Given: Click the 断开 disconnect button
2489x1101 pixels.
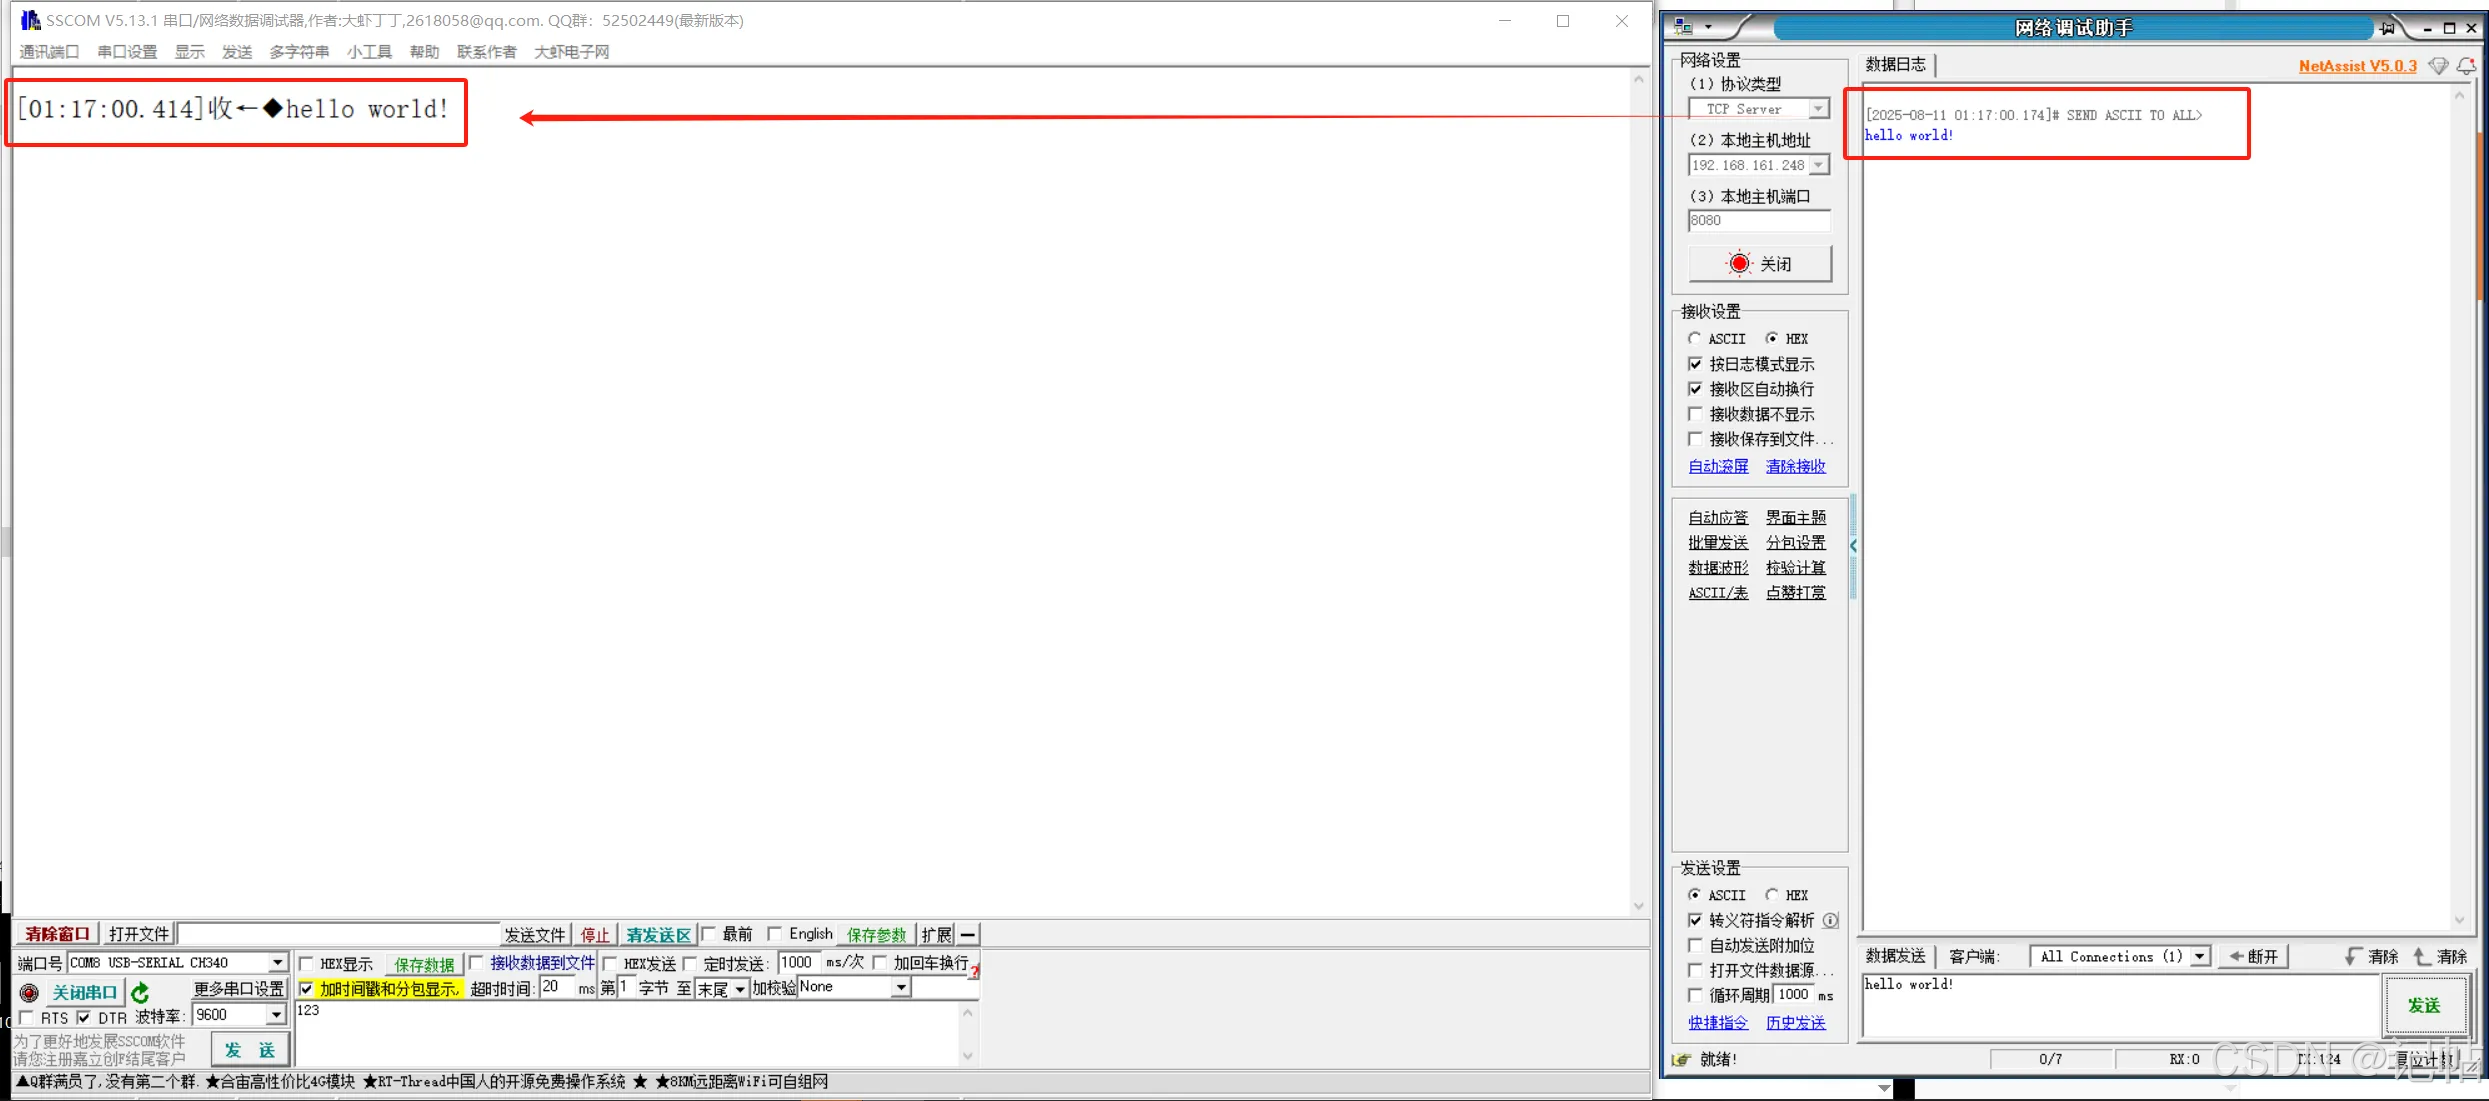Looking at the screenshot, I should tap(2254, 957).
